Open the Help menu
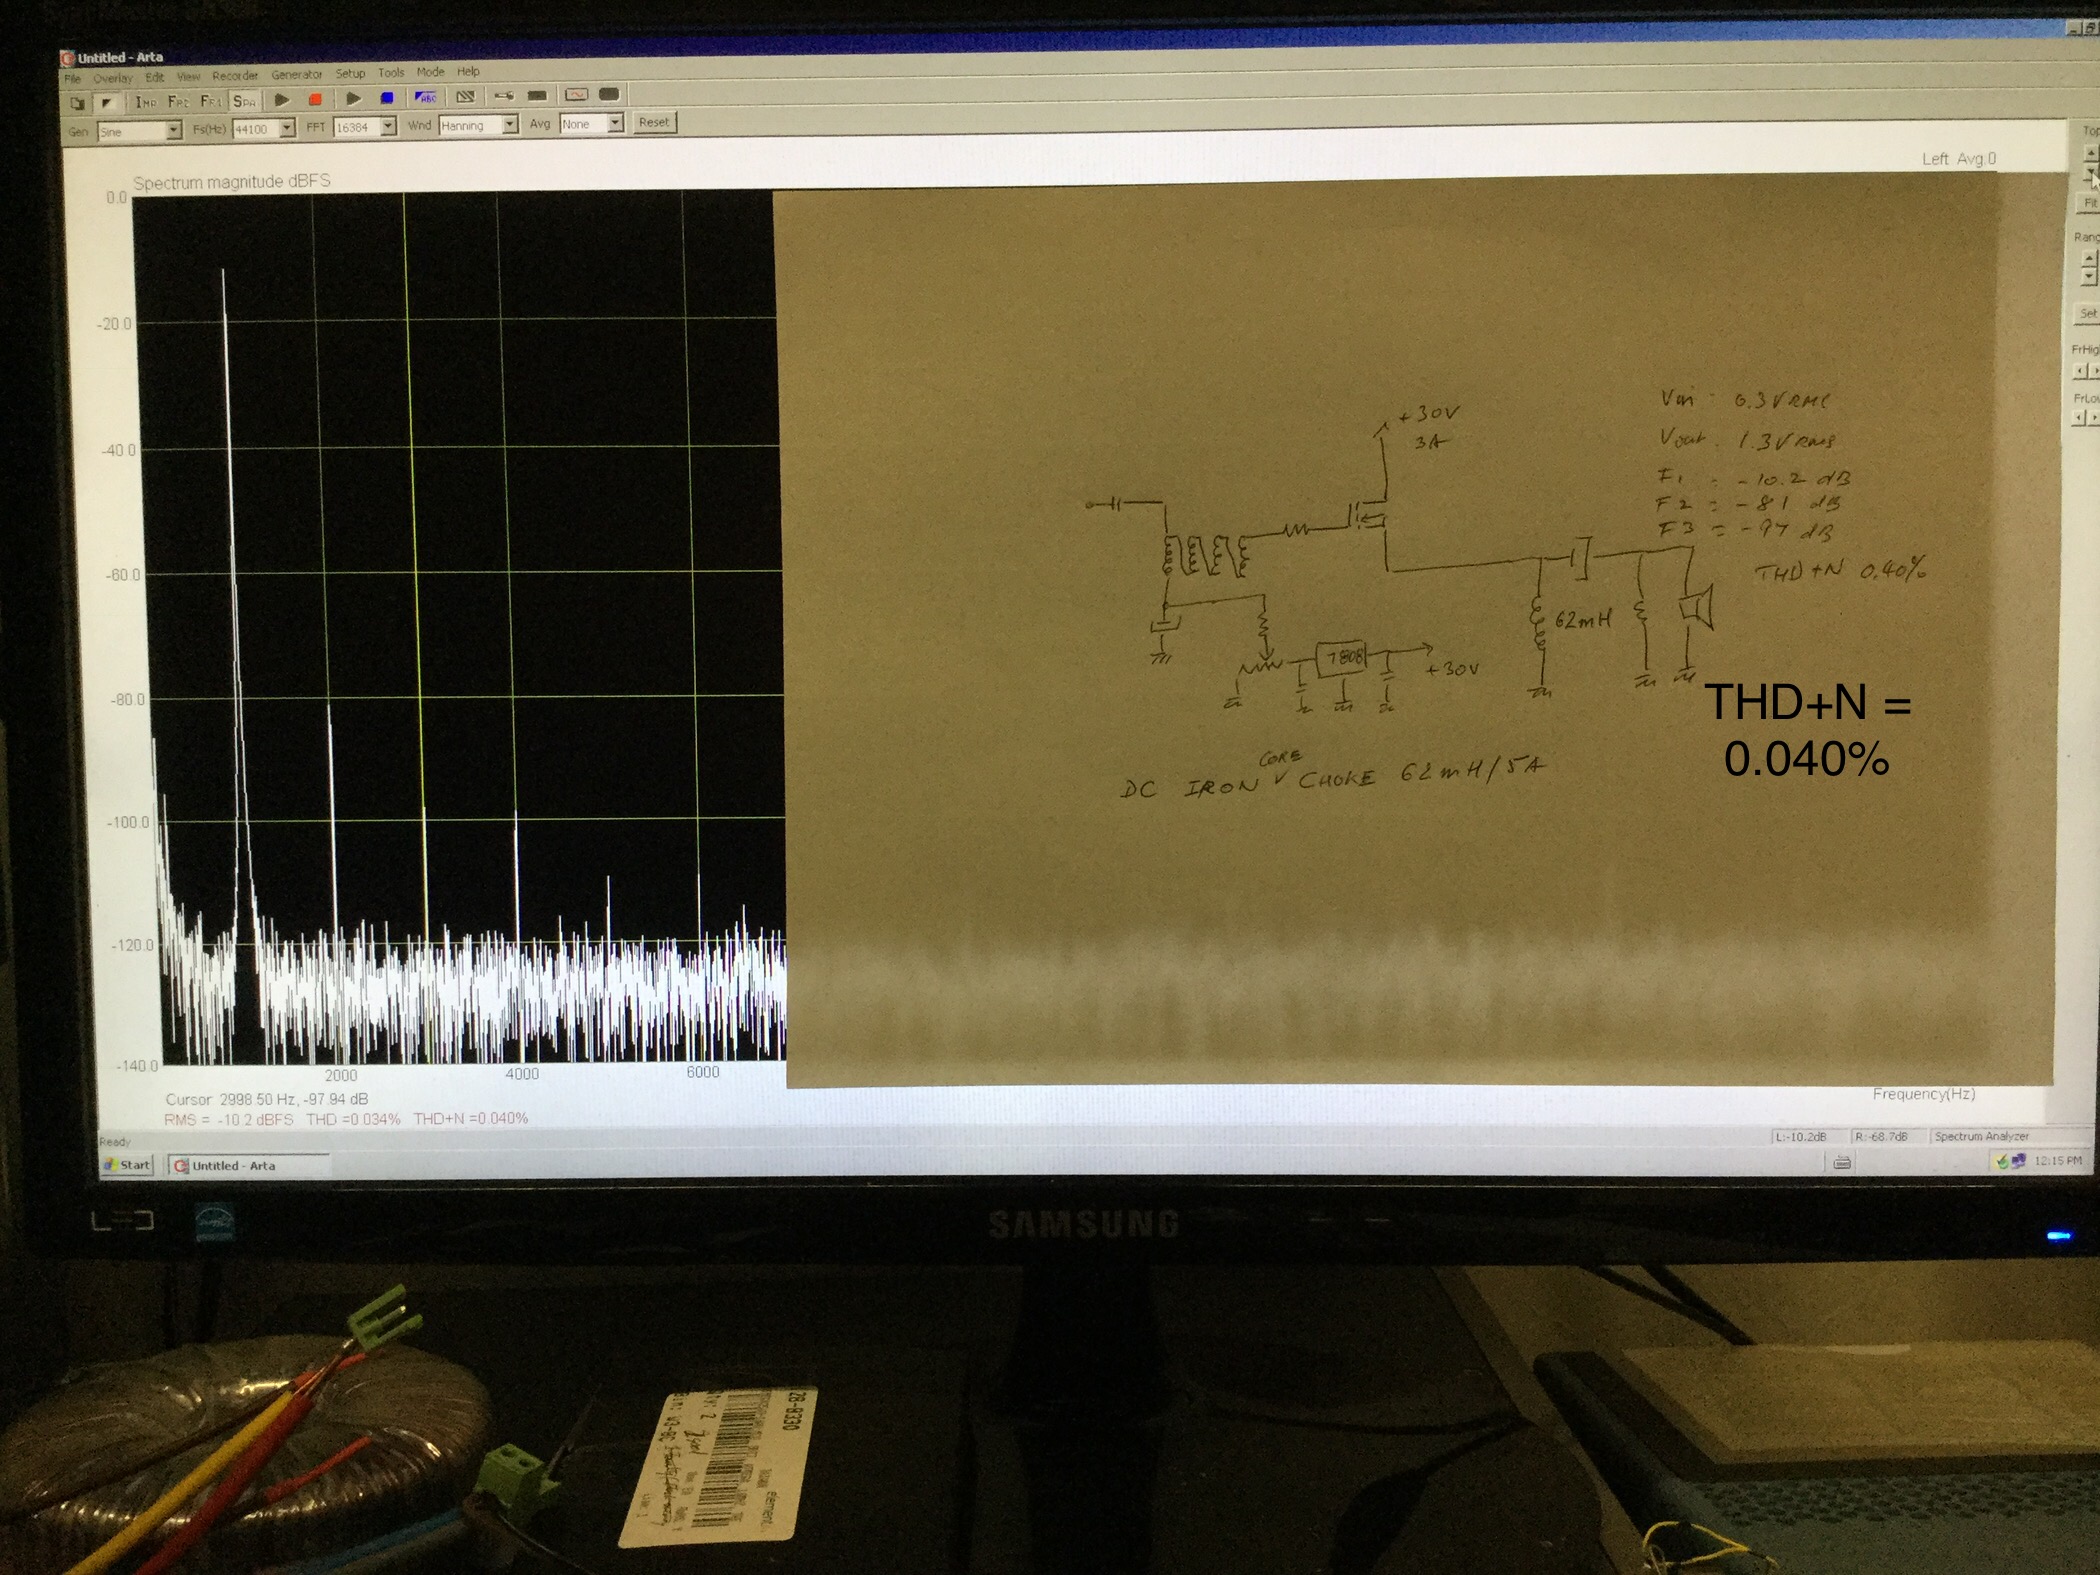This screenshot has height=1575, width=2100. pyautogui.click(x=468, y=71)
